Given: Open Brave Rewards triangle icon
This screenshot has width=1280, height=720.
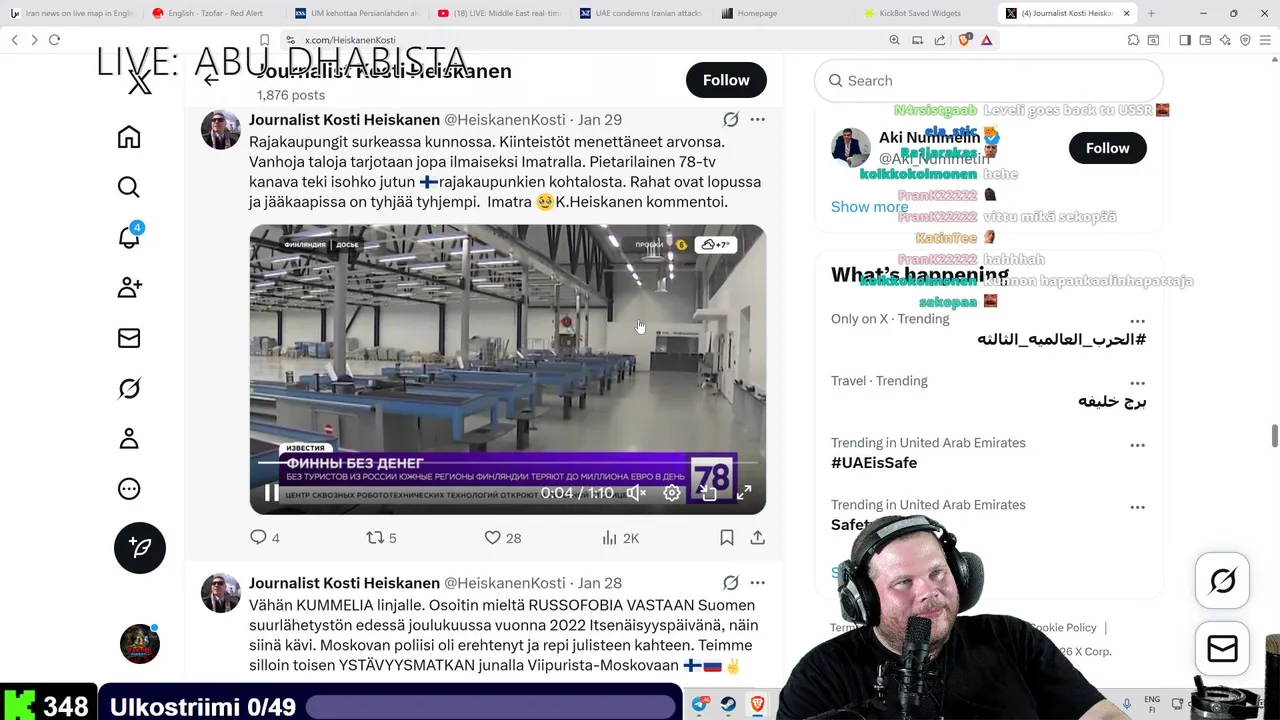Looking at the screenshot, I should pyautogui.click(x=987, y=40).
